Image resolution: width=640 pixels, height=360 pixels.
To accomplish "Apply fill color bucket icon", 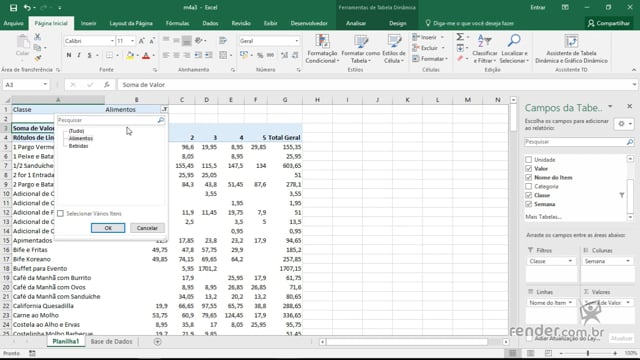I will [x=130, y=55].
